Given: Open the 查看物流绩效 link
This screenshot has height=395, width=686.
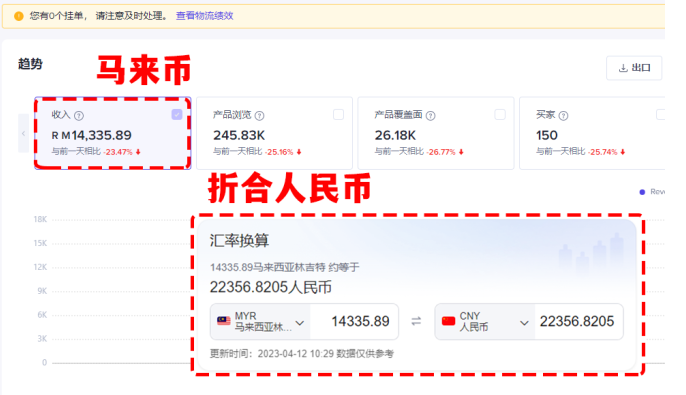Looking at the screenshot, I should pos(204,16).
